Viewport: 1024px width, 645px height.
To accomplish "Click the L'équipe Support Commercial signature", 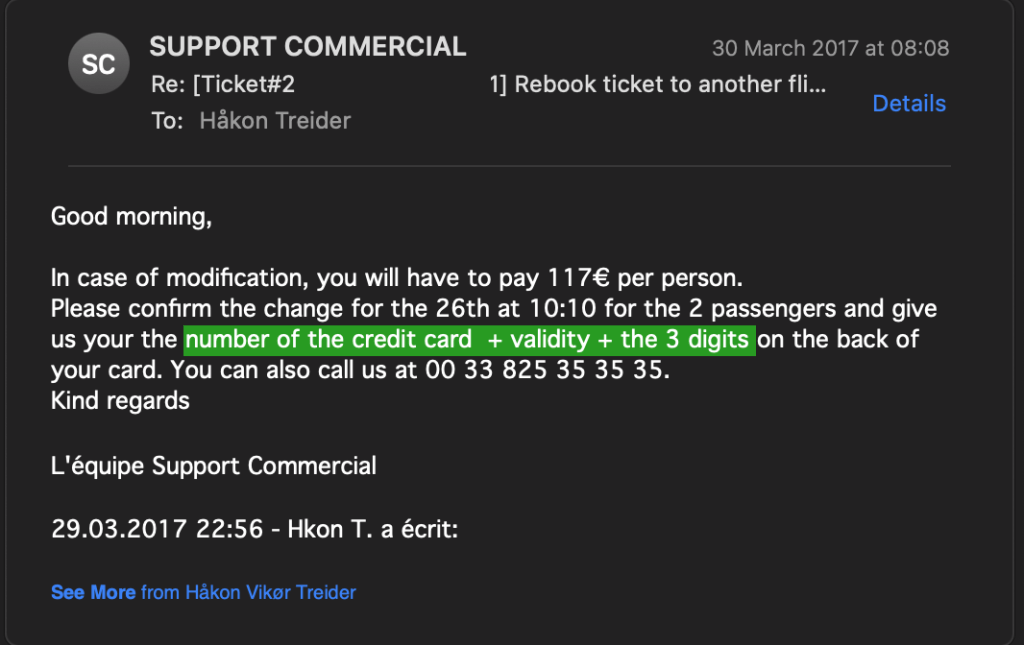I will (214, 465).
